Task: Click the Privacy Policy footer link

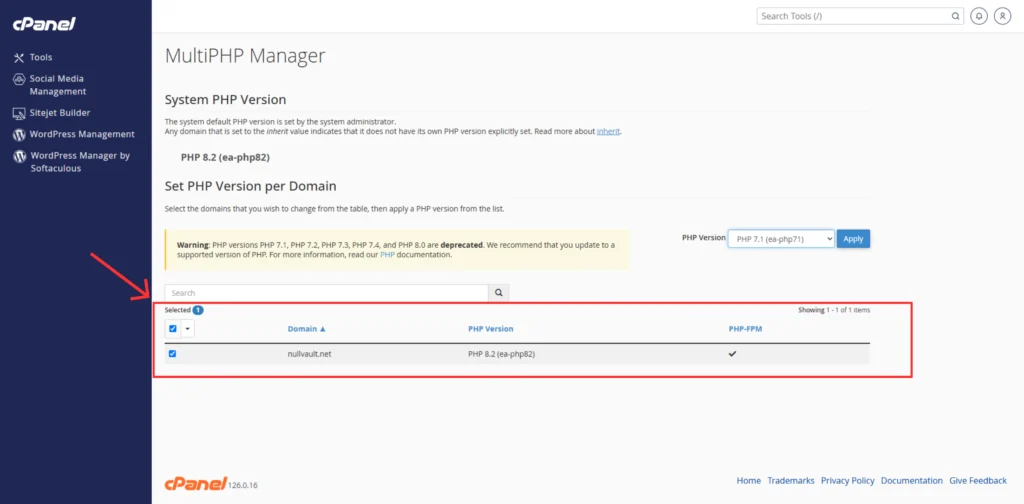Action: pyautogui.click(x=848, y=480)
